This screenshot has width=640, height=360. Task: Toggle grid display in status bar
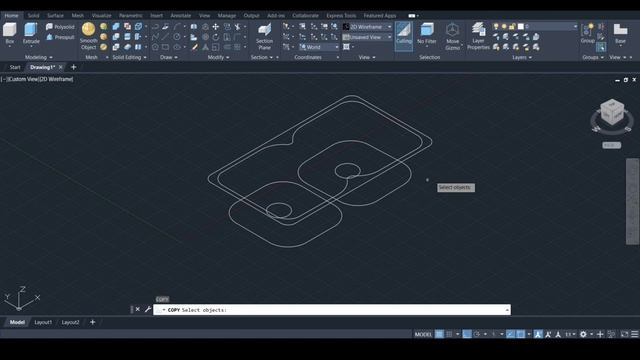click(439, 334)
